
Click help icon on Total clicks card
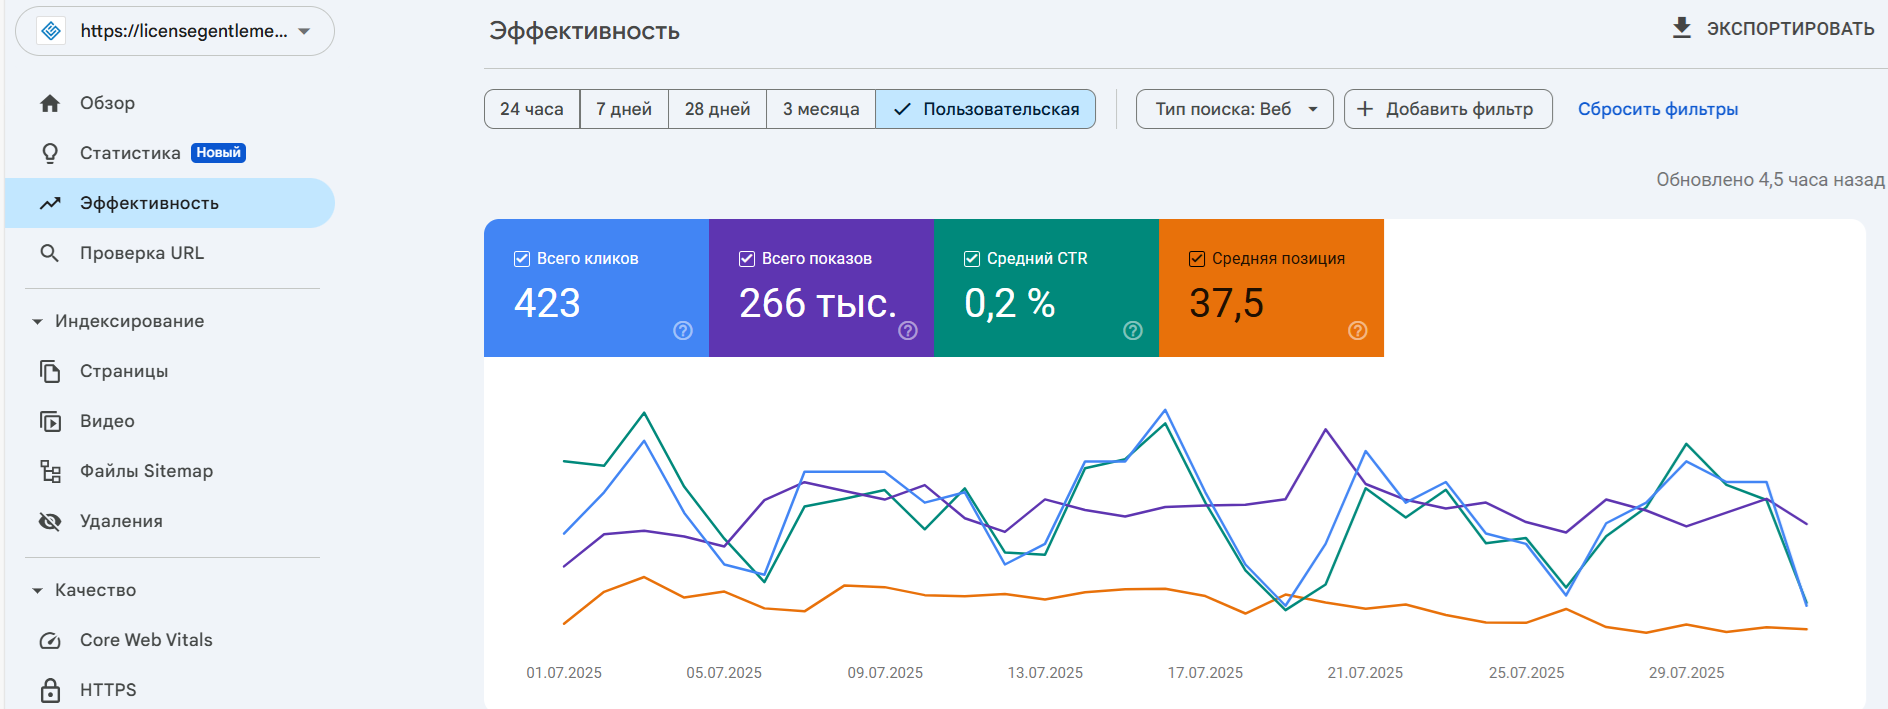point(683,331)
